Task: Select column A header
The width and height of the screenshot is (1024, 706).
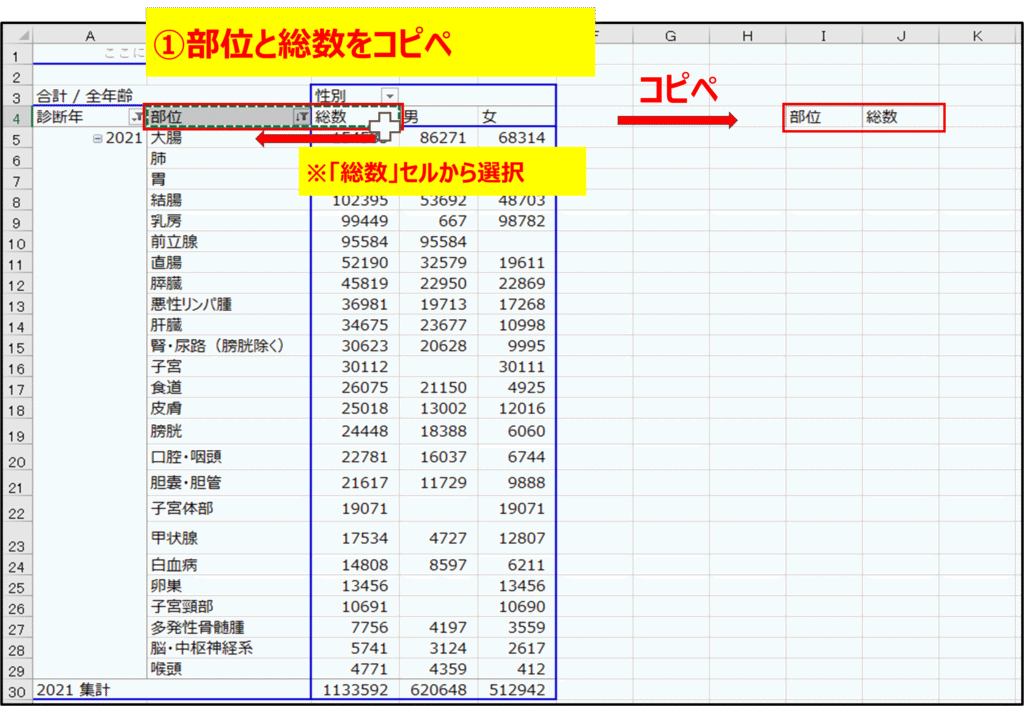Action: [x=90, y=36]
